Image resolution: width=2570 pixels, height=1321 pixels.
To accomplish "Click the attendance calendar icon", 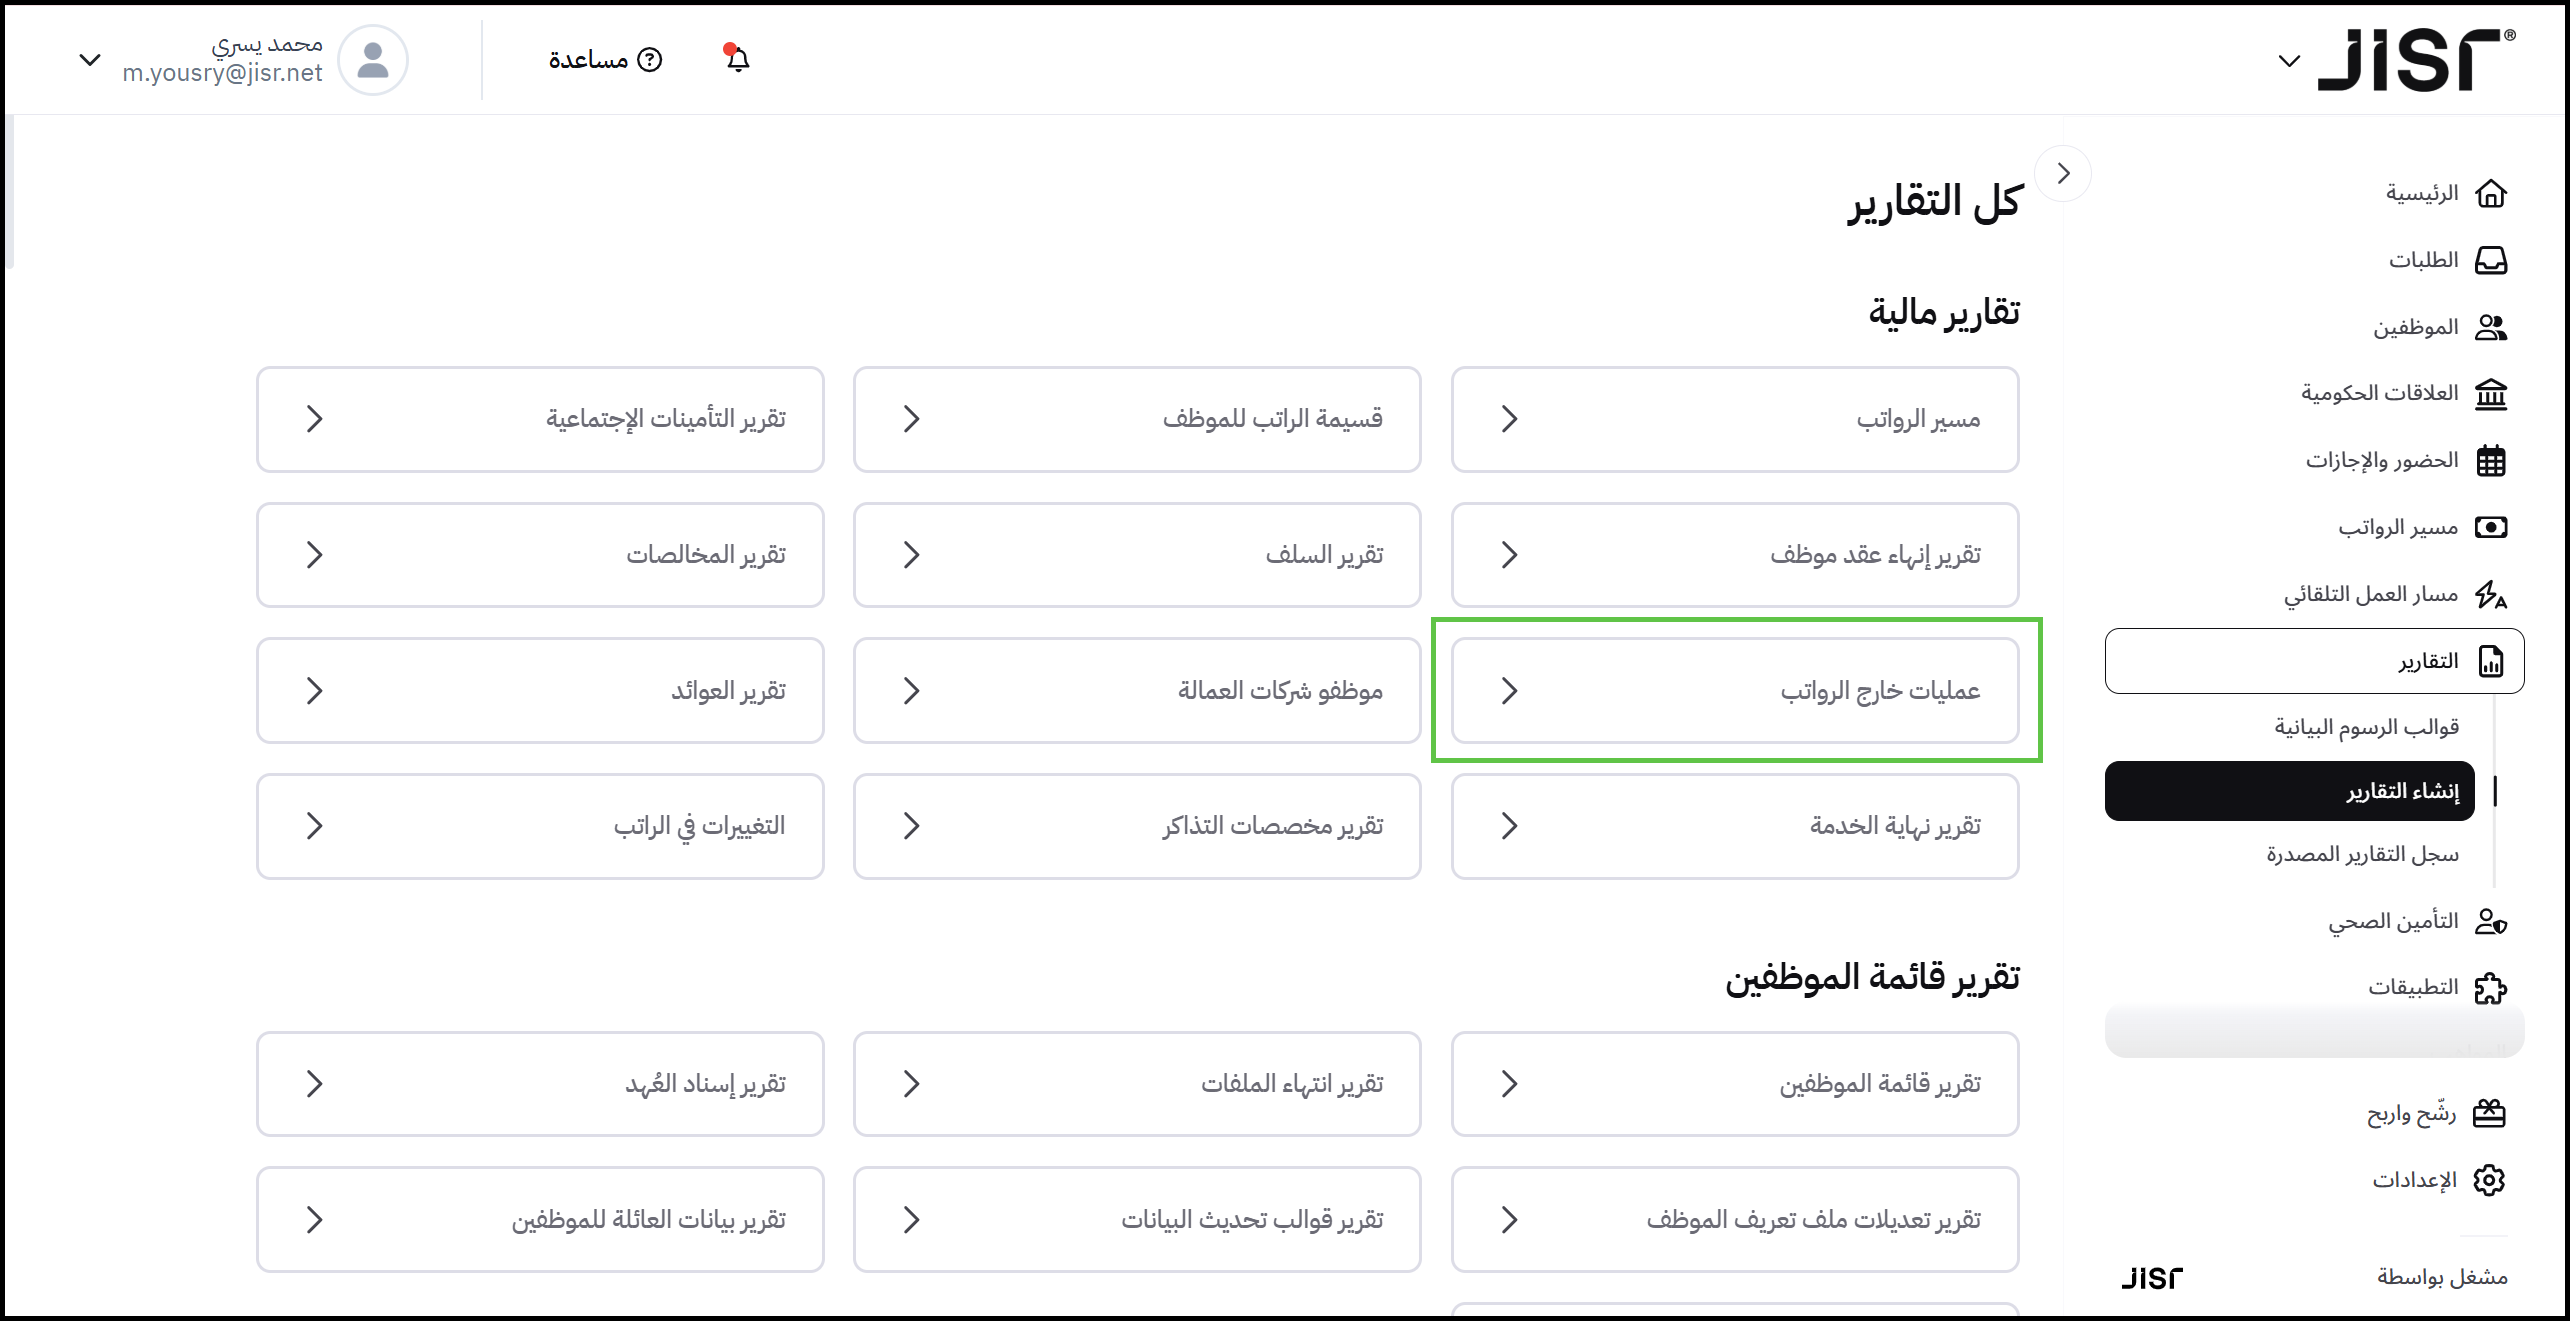I will (2490, 461).
